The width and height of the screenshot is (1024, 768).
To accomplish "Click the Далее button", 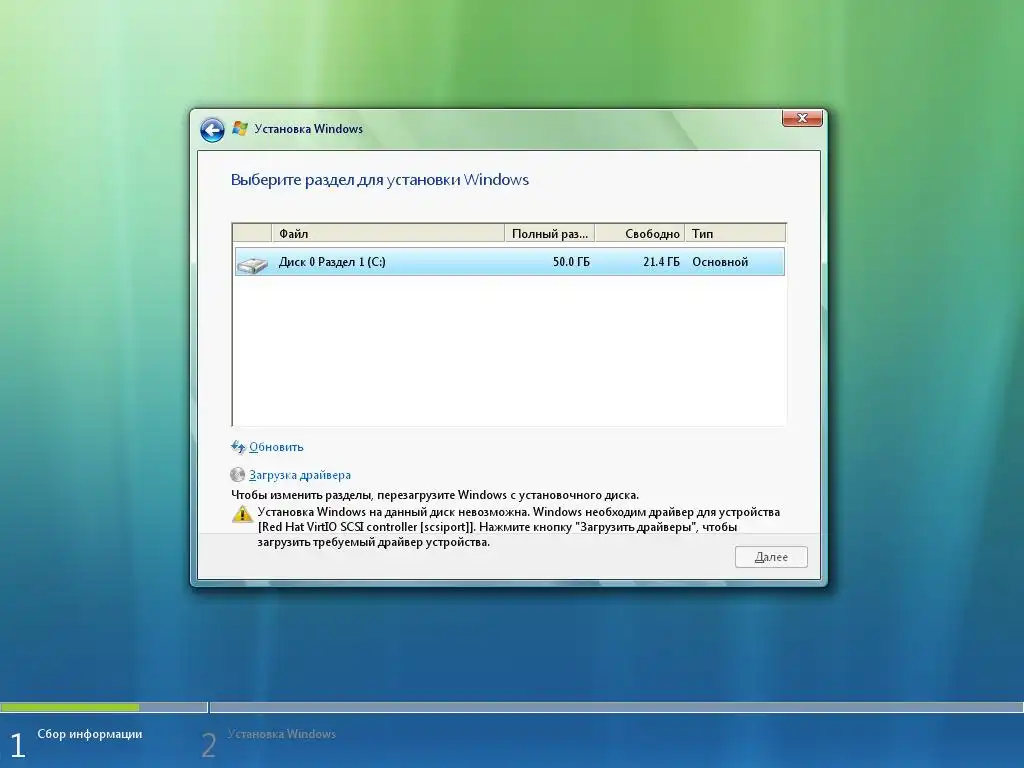I will [x=771, y=557].
